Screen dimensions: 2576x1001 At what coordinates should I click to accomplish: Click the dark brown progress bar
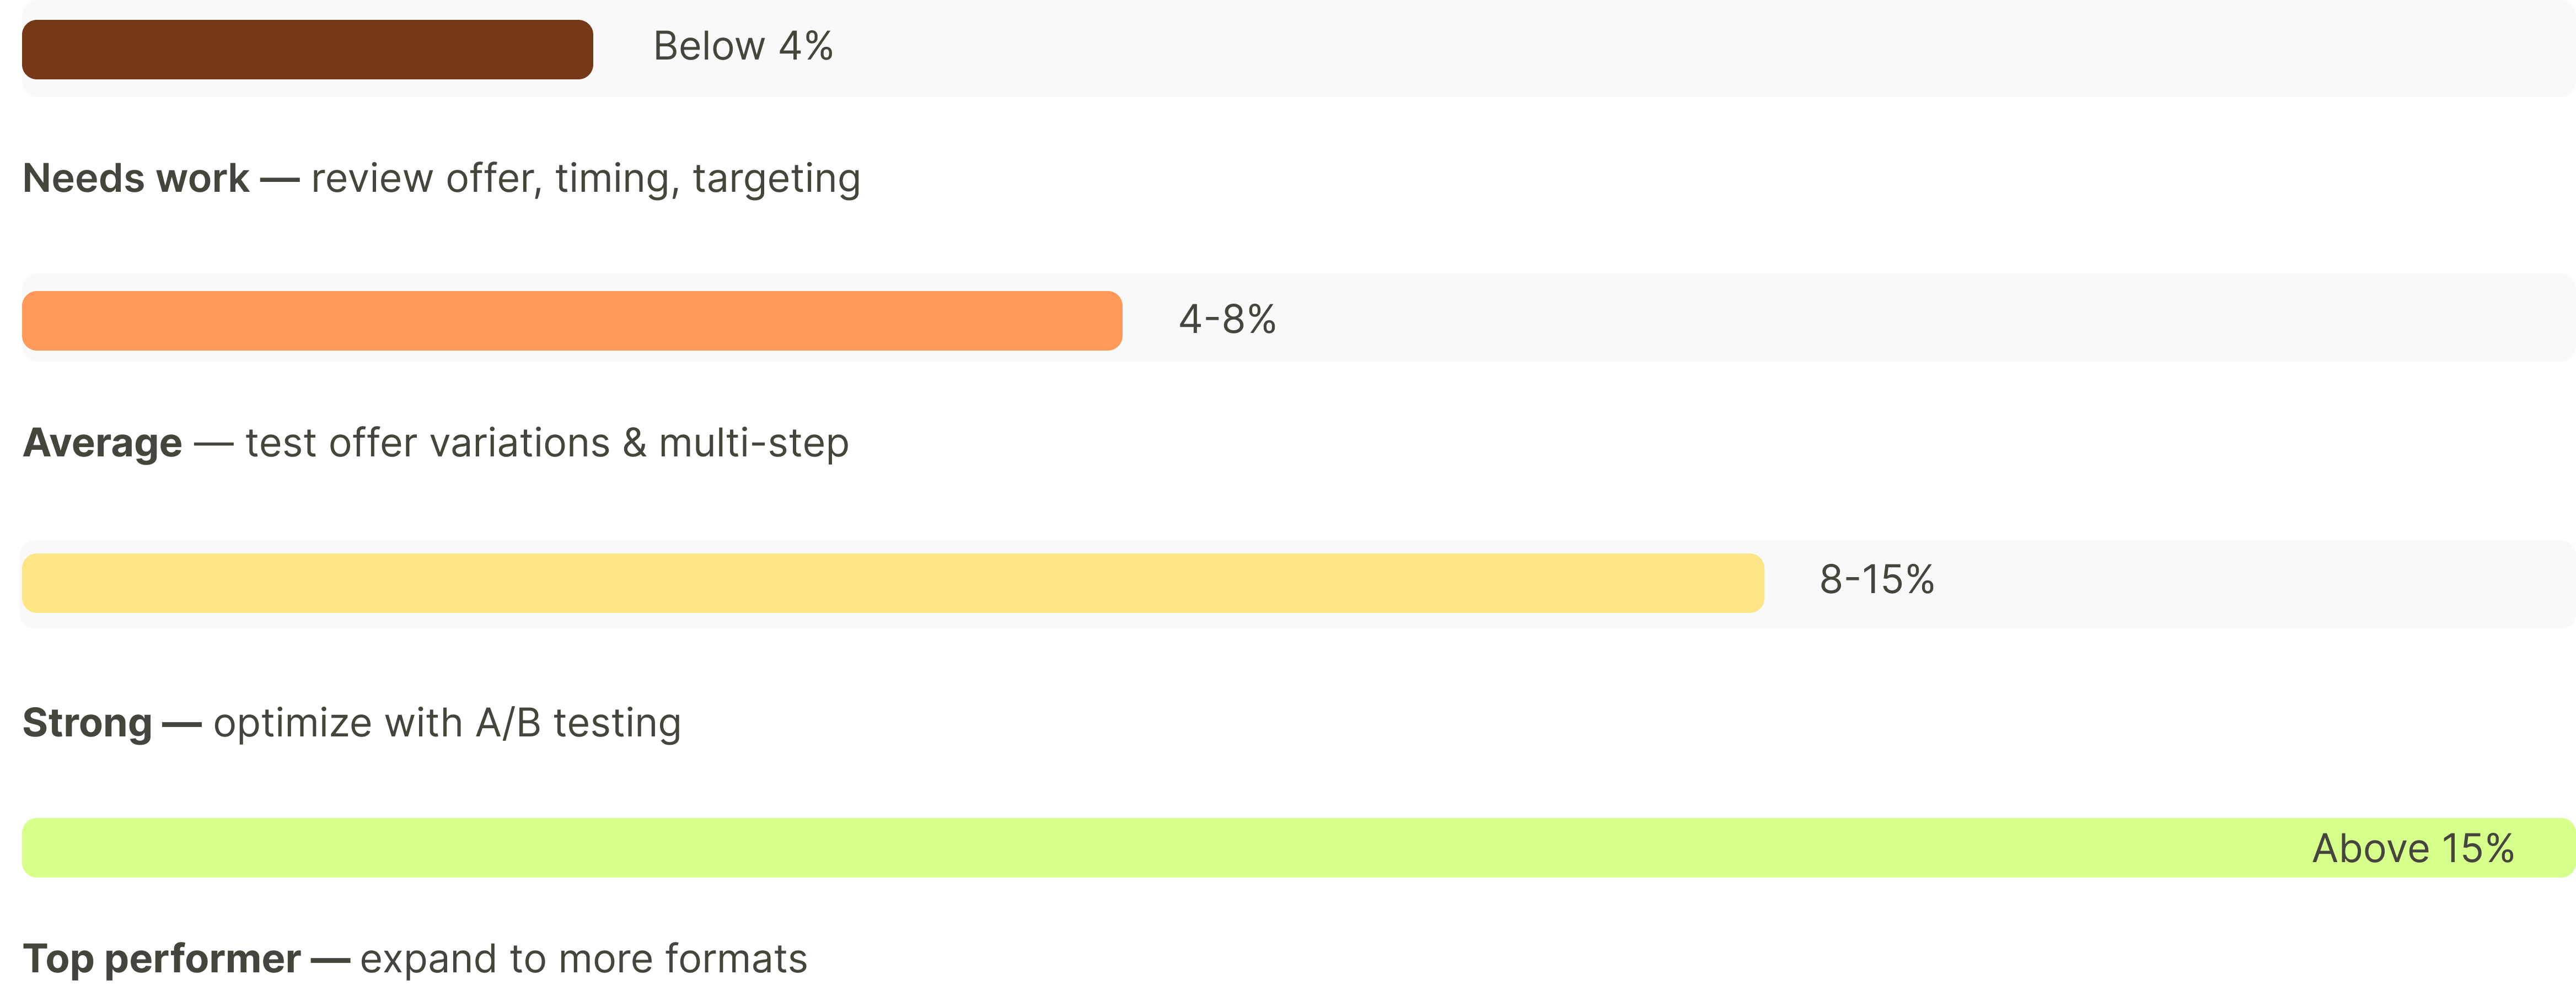coord(307,49)
